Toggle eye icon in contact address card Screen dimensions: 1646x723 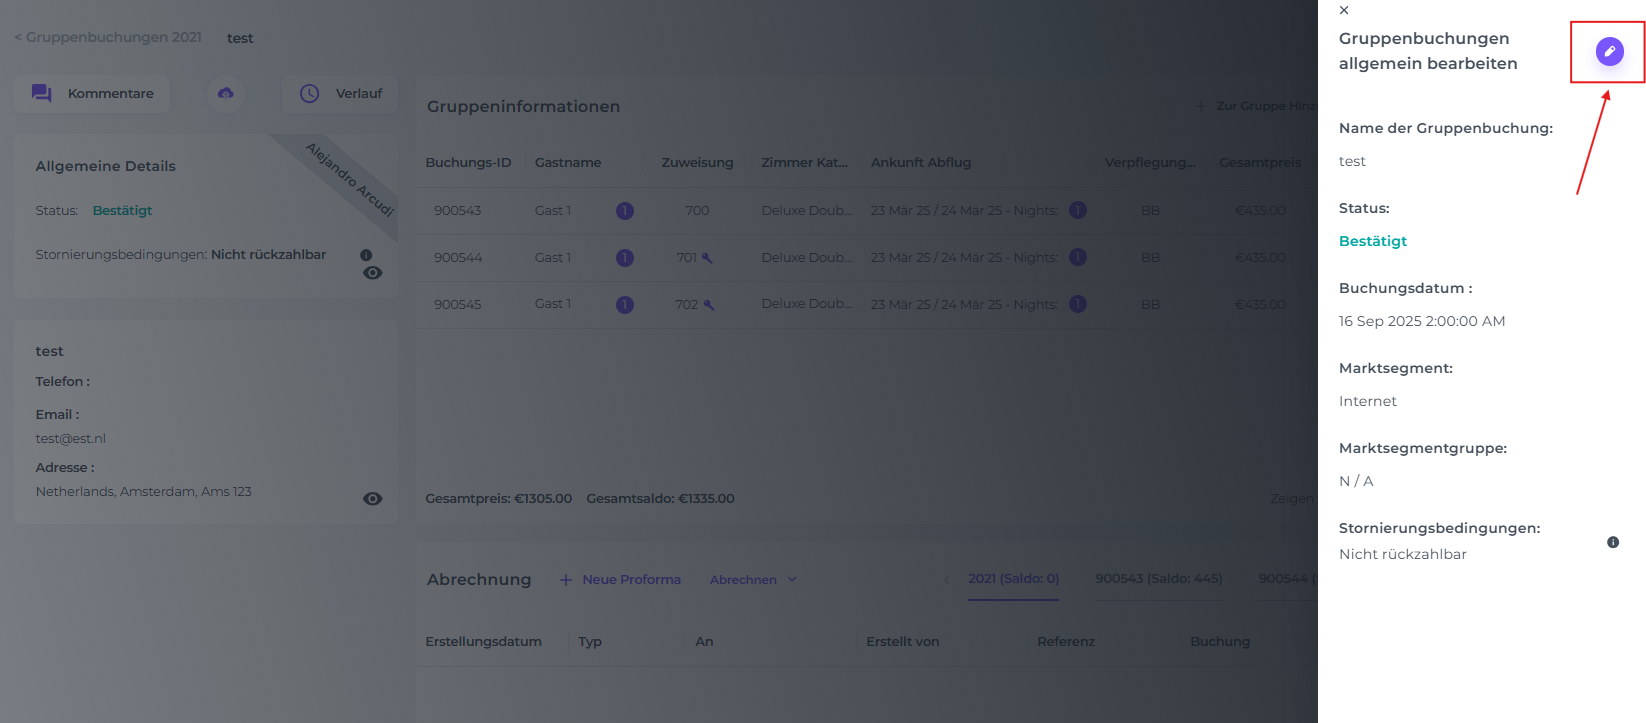pyautogui.click(x=372, y=499)
